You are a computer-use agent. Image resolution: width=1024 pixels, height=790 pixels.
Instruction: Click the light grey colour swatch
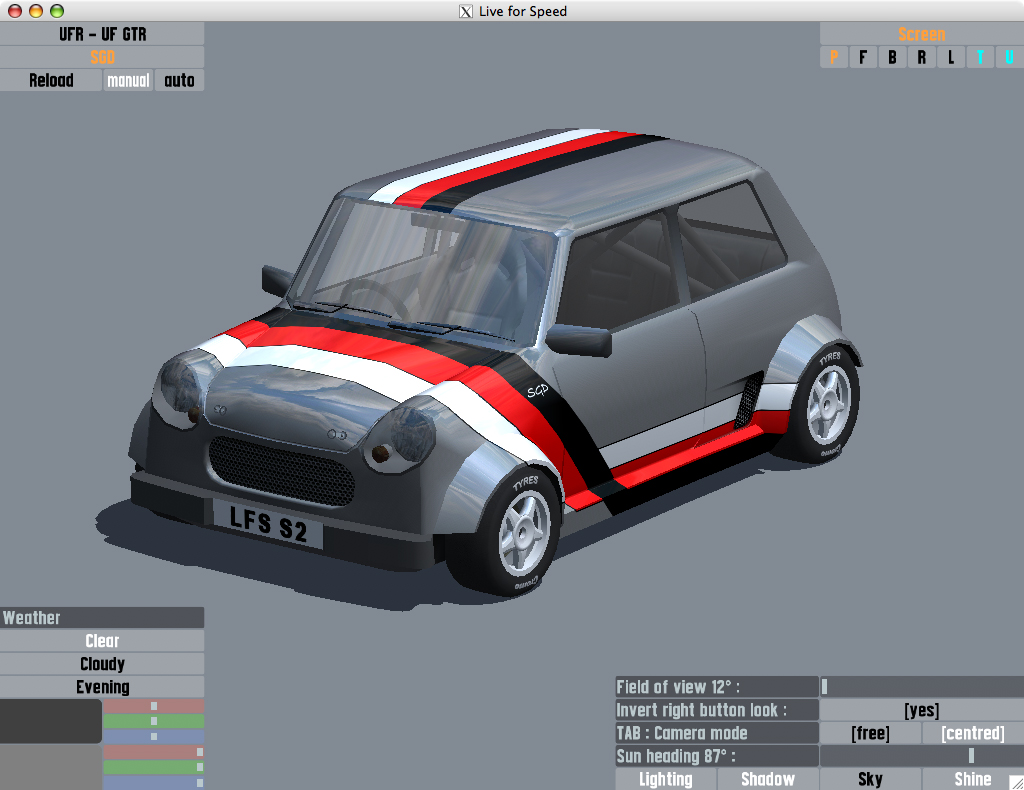tap(51, 768)
